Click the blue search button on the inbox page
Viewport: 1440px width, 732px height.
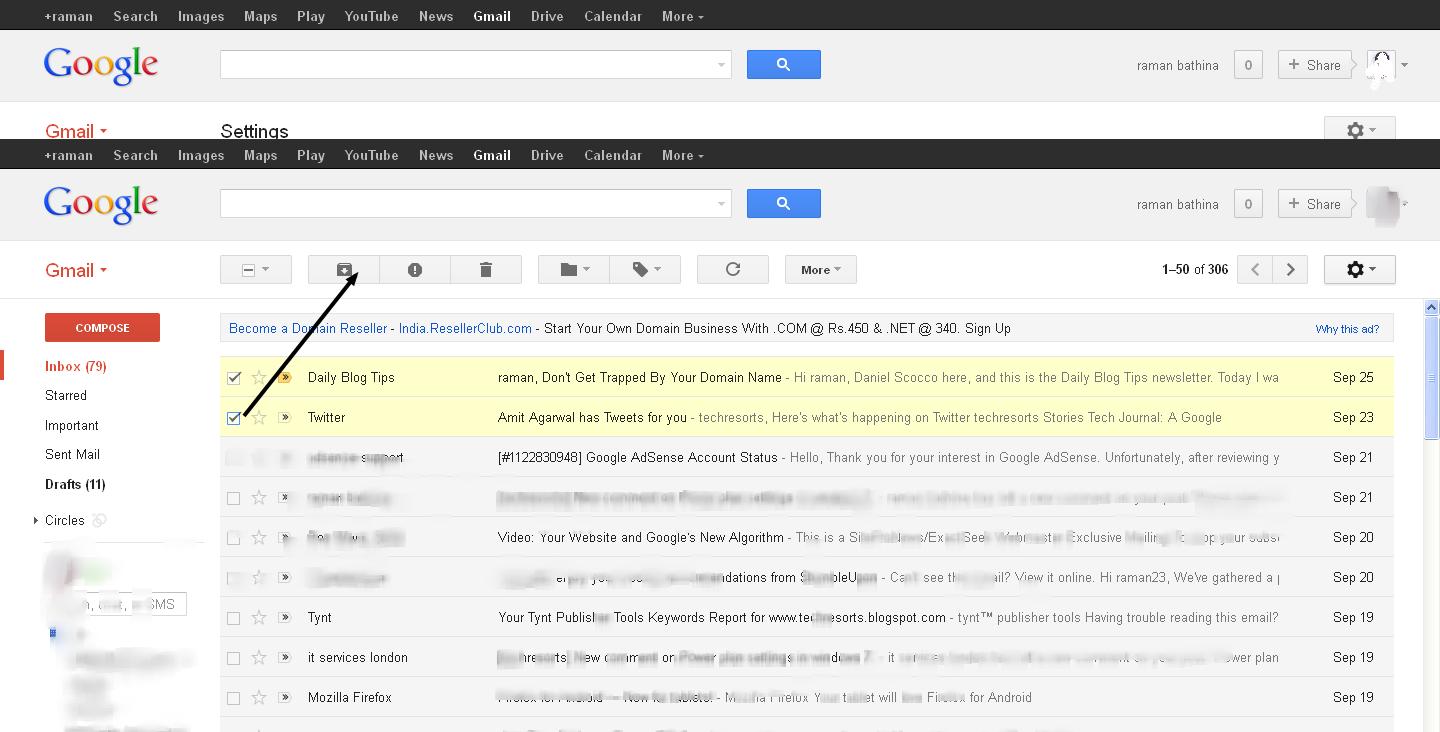784,203
